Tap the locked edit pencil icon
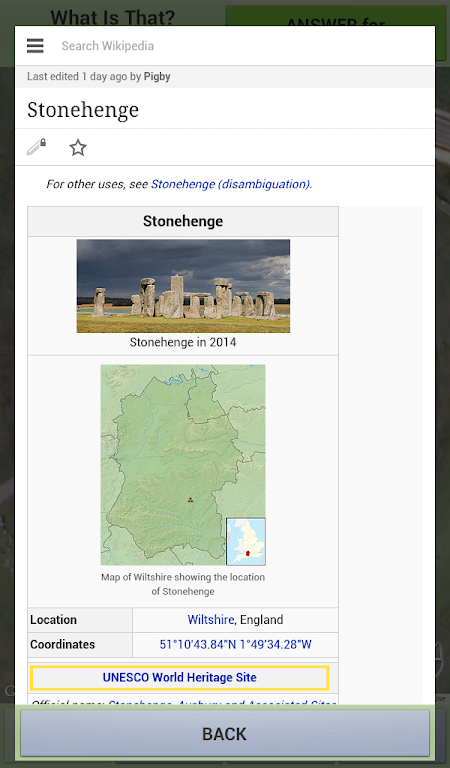Viewport: 450px width, 768px height. 36,146
